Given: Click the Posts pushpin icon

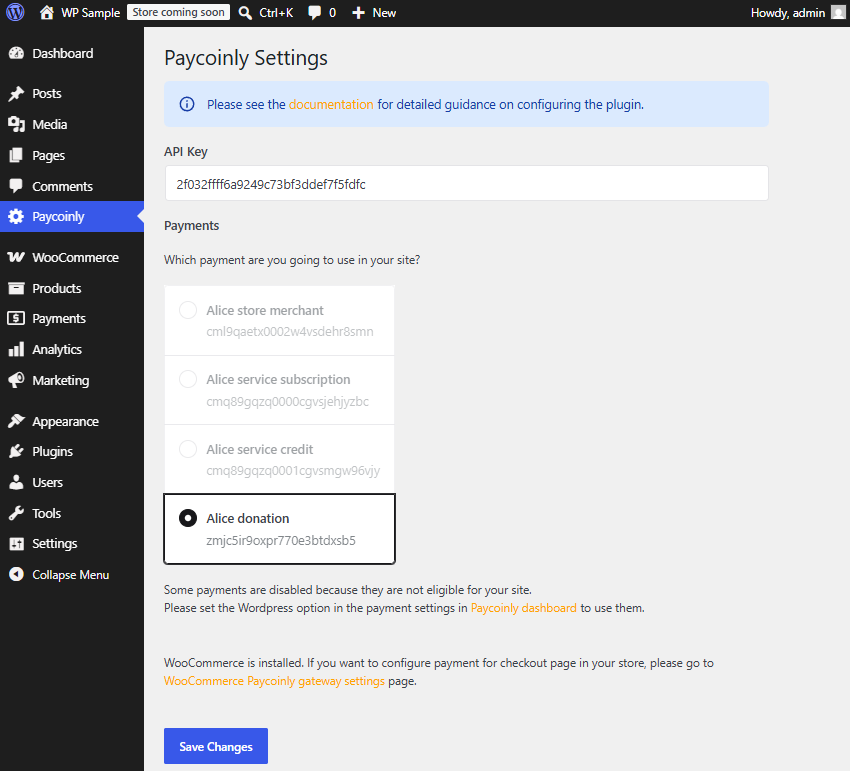Looking at the screenshot, I should tap(16, 93).
